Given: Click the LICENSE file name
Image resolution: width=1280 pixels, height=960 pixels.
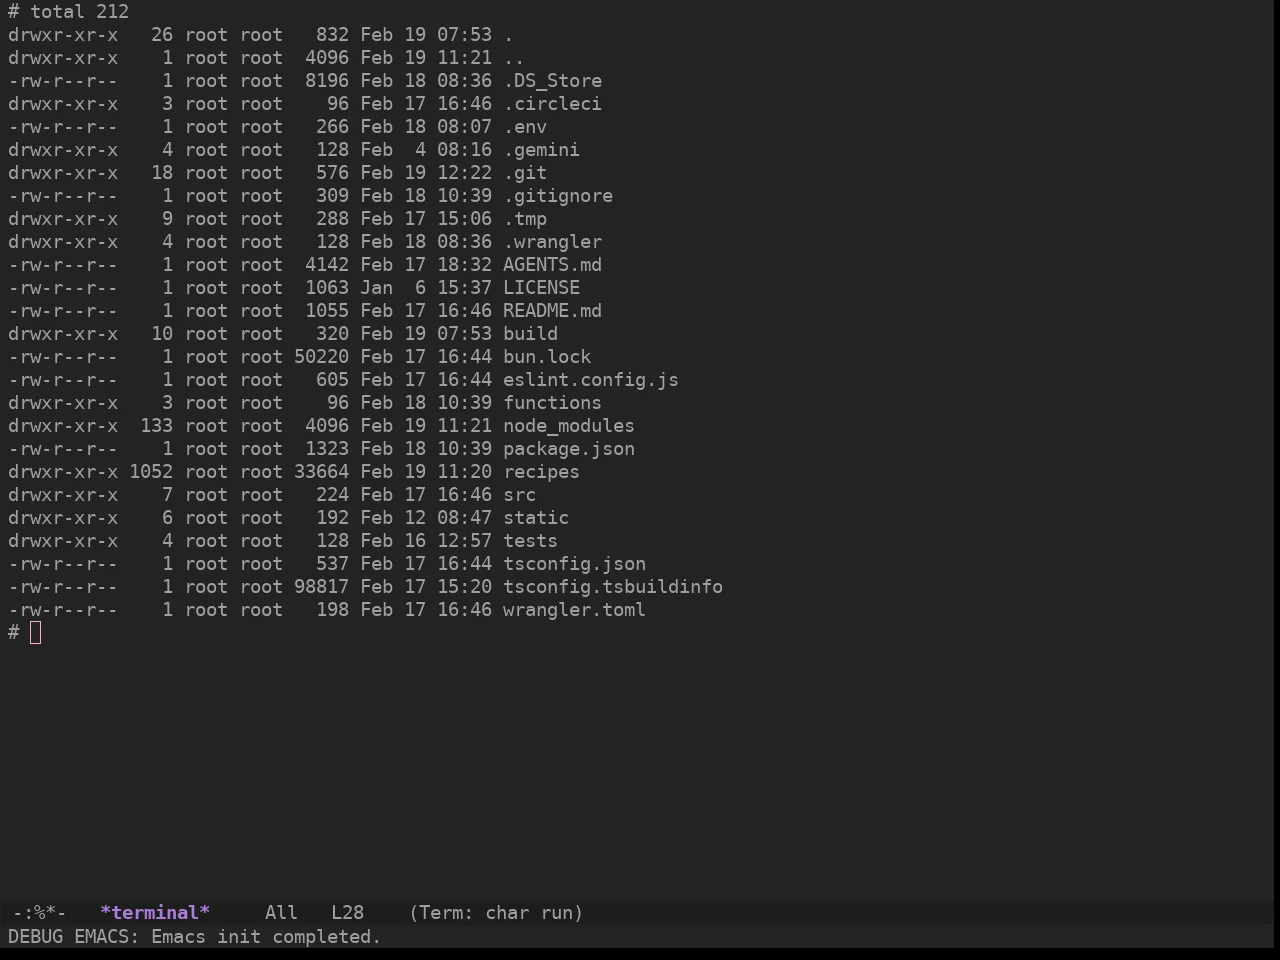Looking at the screenshot, I should [x=541, y=288].
